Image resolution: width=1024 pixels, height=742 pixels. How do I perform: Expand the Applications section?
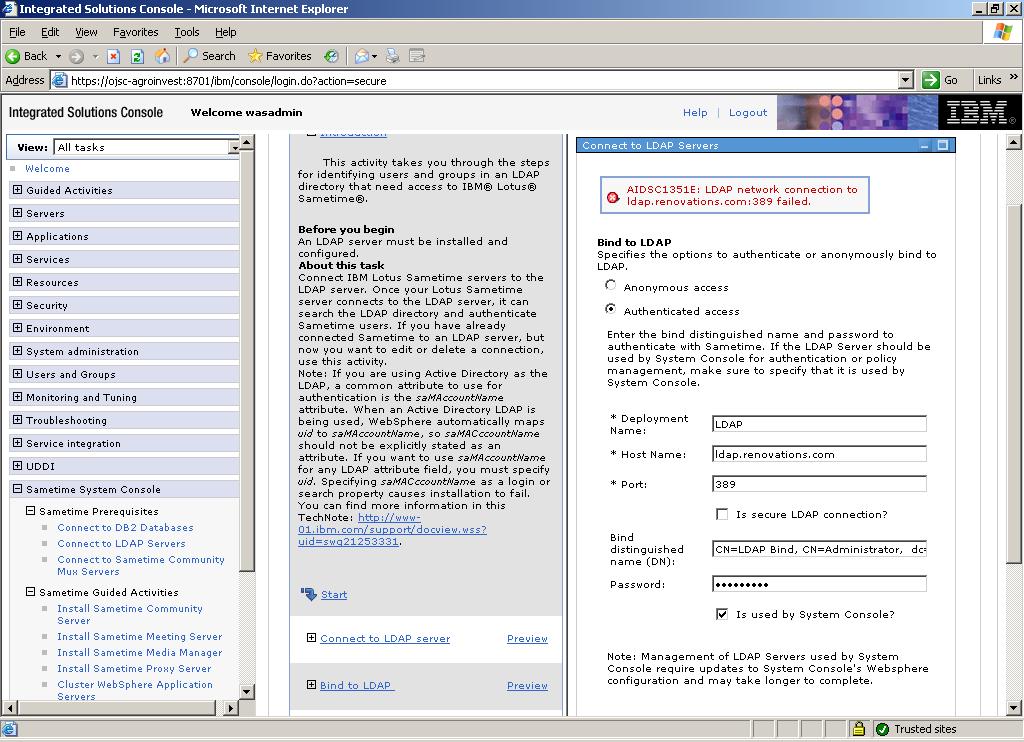tap(18, 236)
